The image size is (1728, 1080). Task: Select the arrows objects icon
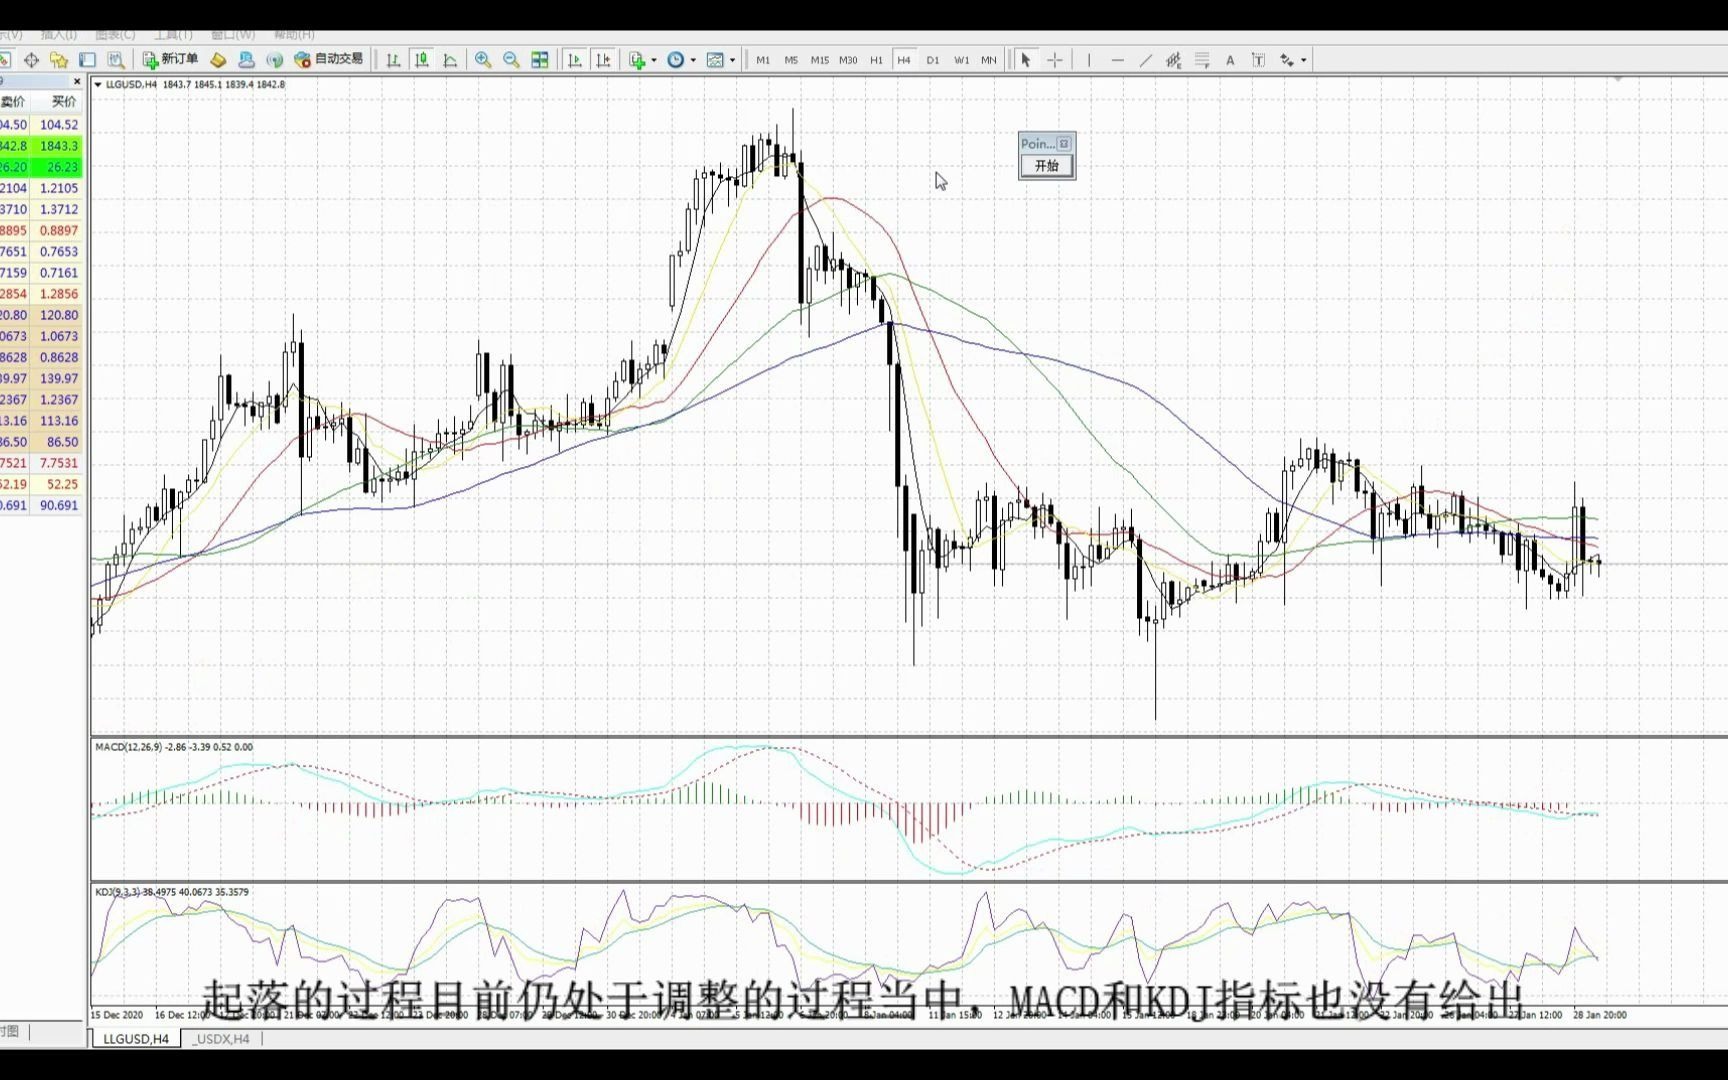pos(1287,60)
